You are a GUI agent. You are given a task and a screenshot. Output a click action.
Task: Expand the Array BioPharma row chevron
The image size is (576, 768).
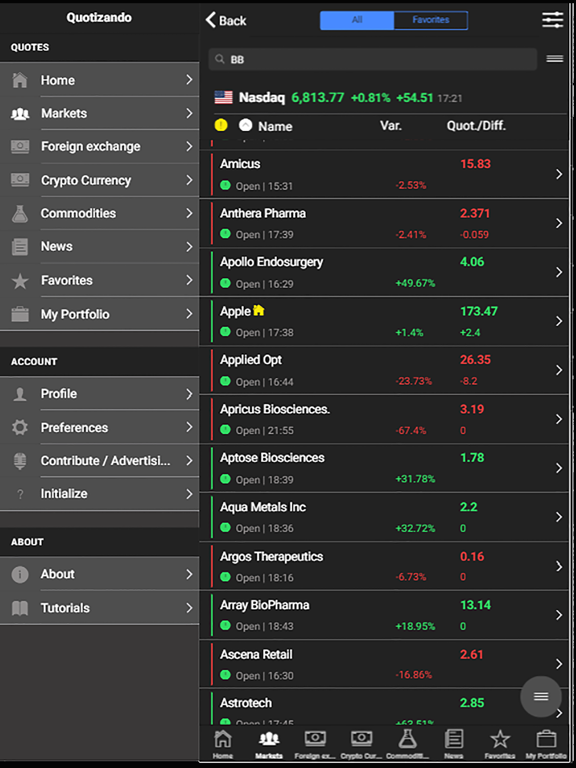click(559, 615)
